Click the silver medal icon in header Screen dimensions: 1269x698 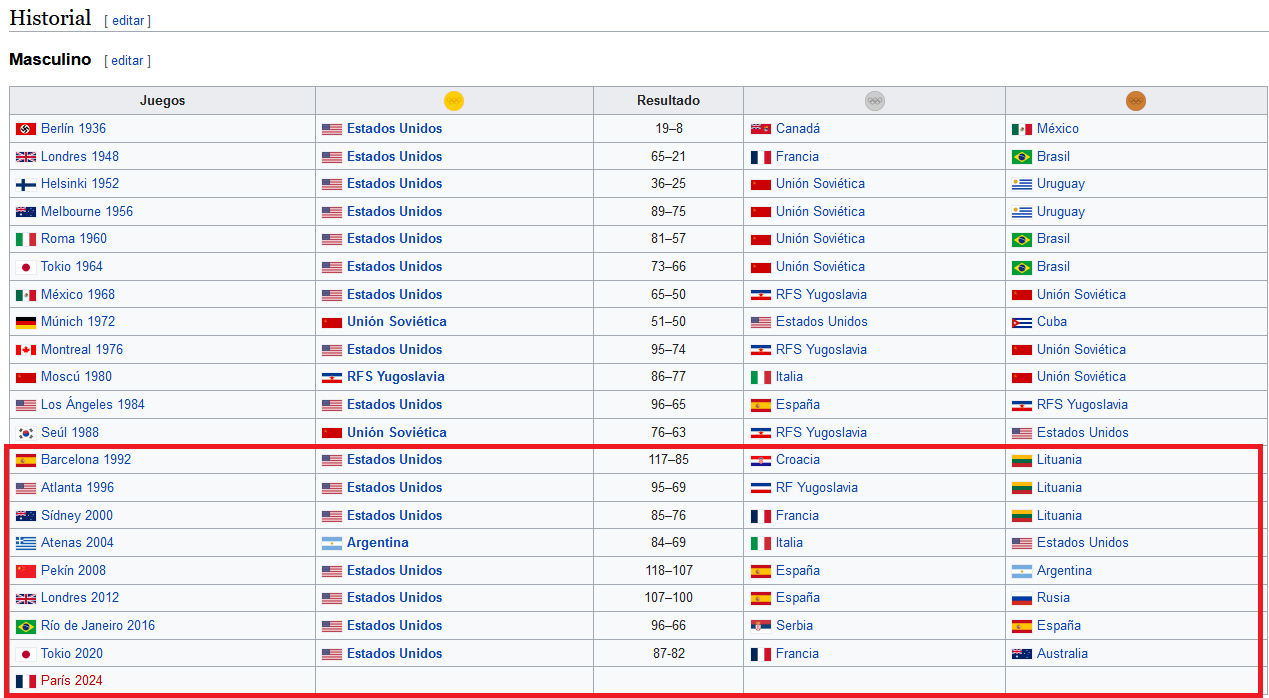tap(875, 101)
